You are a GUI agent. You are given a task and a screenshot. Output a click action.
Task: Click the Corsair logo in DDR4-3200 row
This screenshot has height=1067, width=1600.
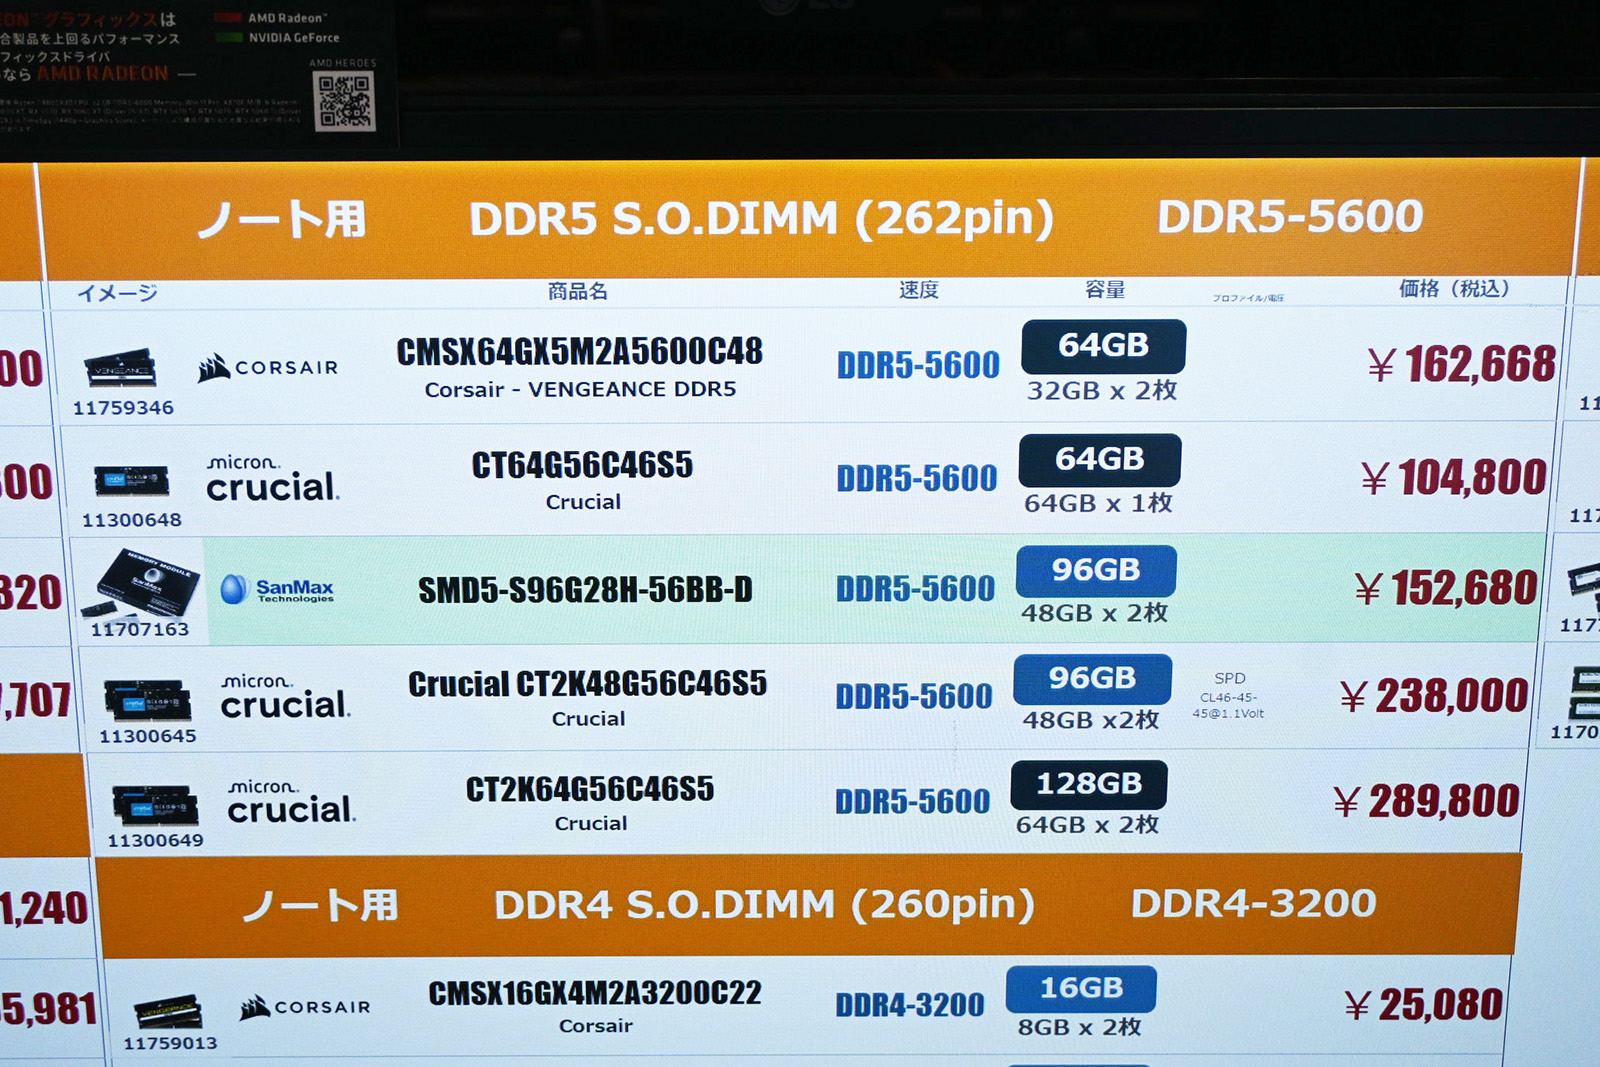(304, 1007)
